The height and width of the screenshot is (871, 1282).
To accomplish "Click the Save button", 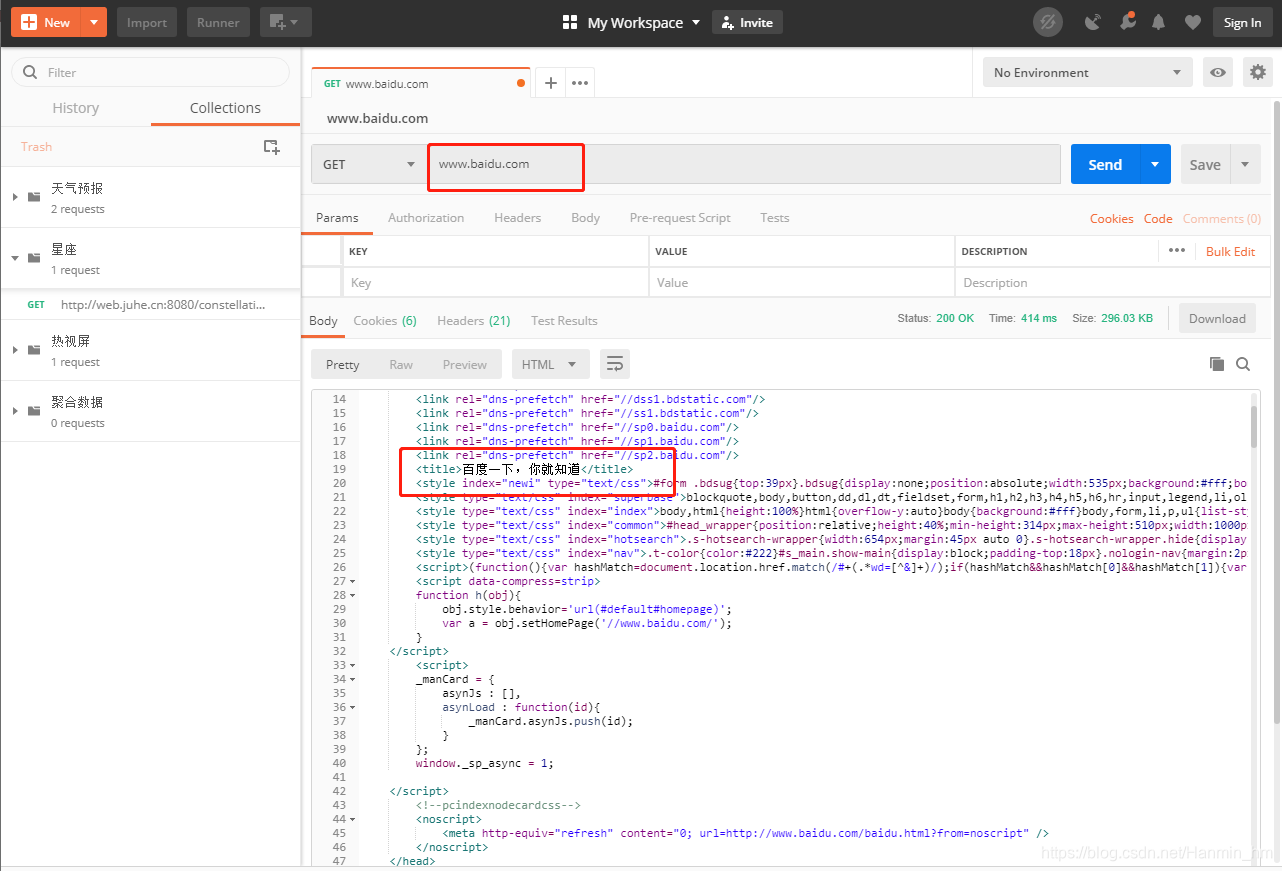I will coord(1205,164).
